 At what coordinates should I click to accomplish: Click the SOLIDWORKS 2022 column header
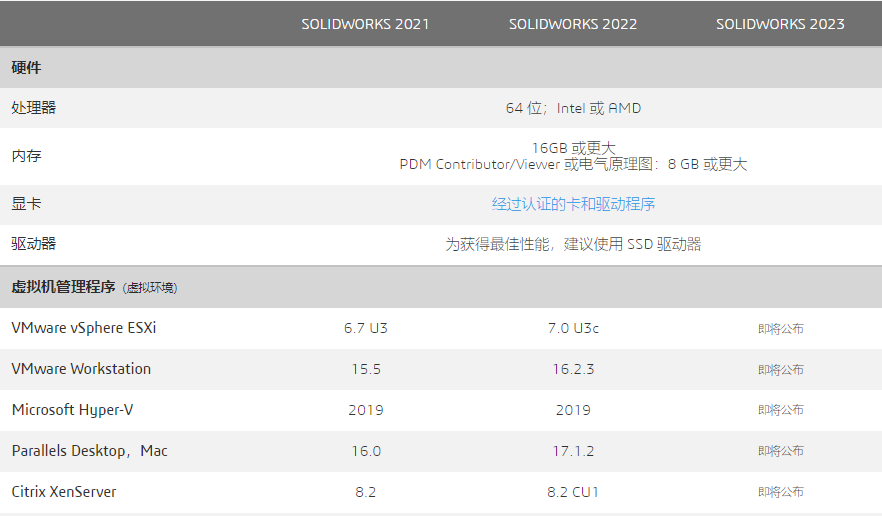[573, 24]
